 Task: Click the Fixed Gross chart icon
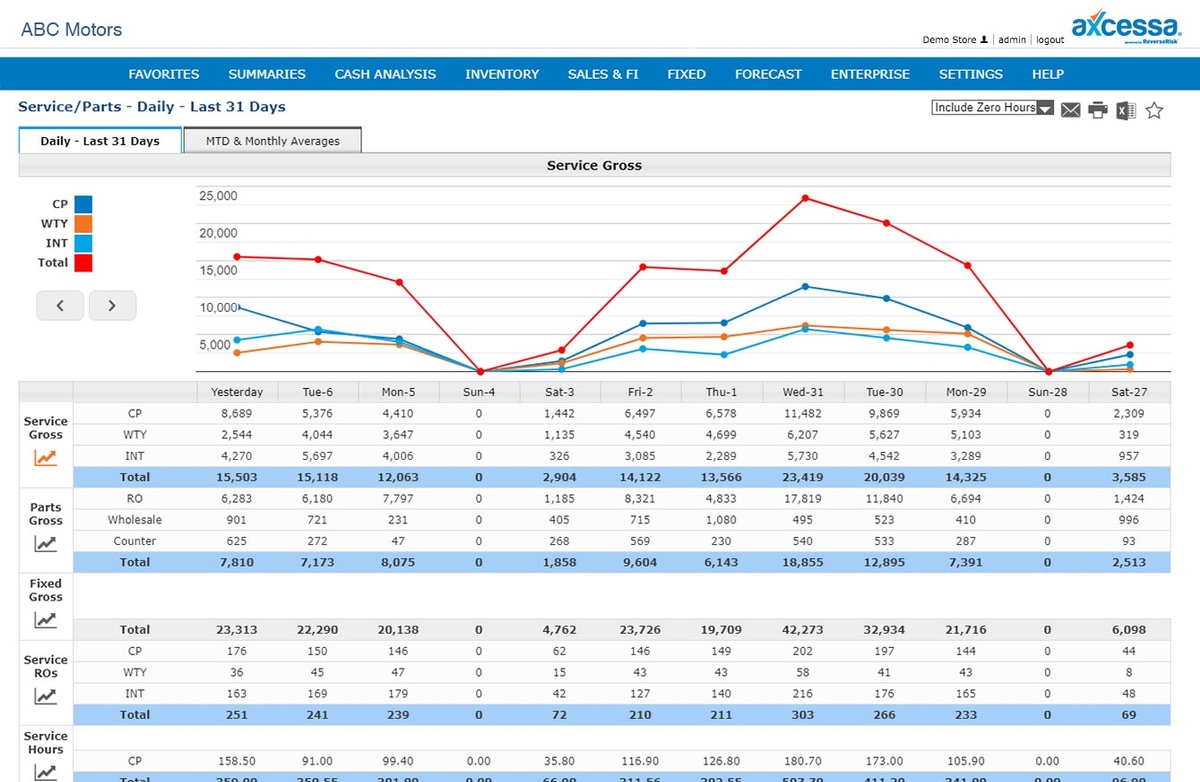click(x=45, y=620)
